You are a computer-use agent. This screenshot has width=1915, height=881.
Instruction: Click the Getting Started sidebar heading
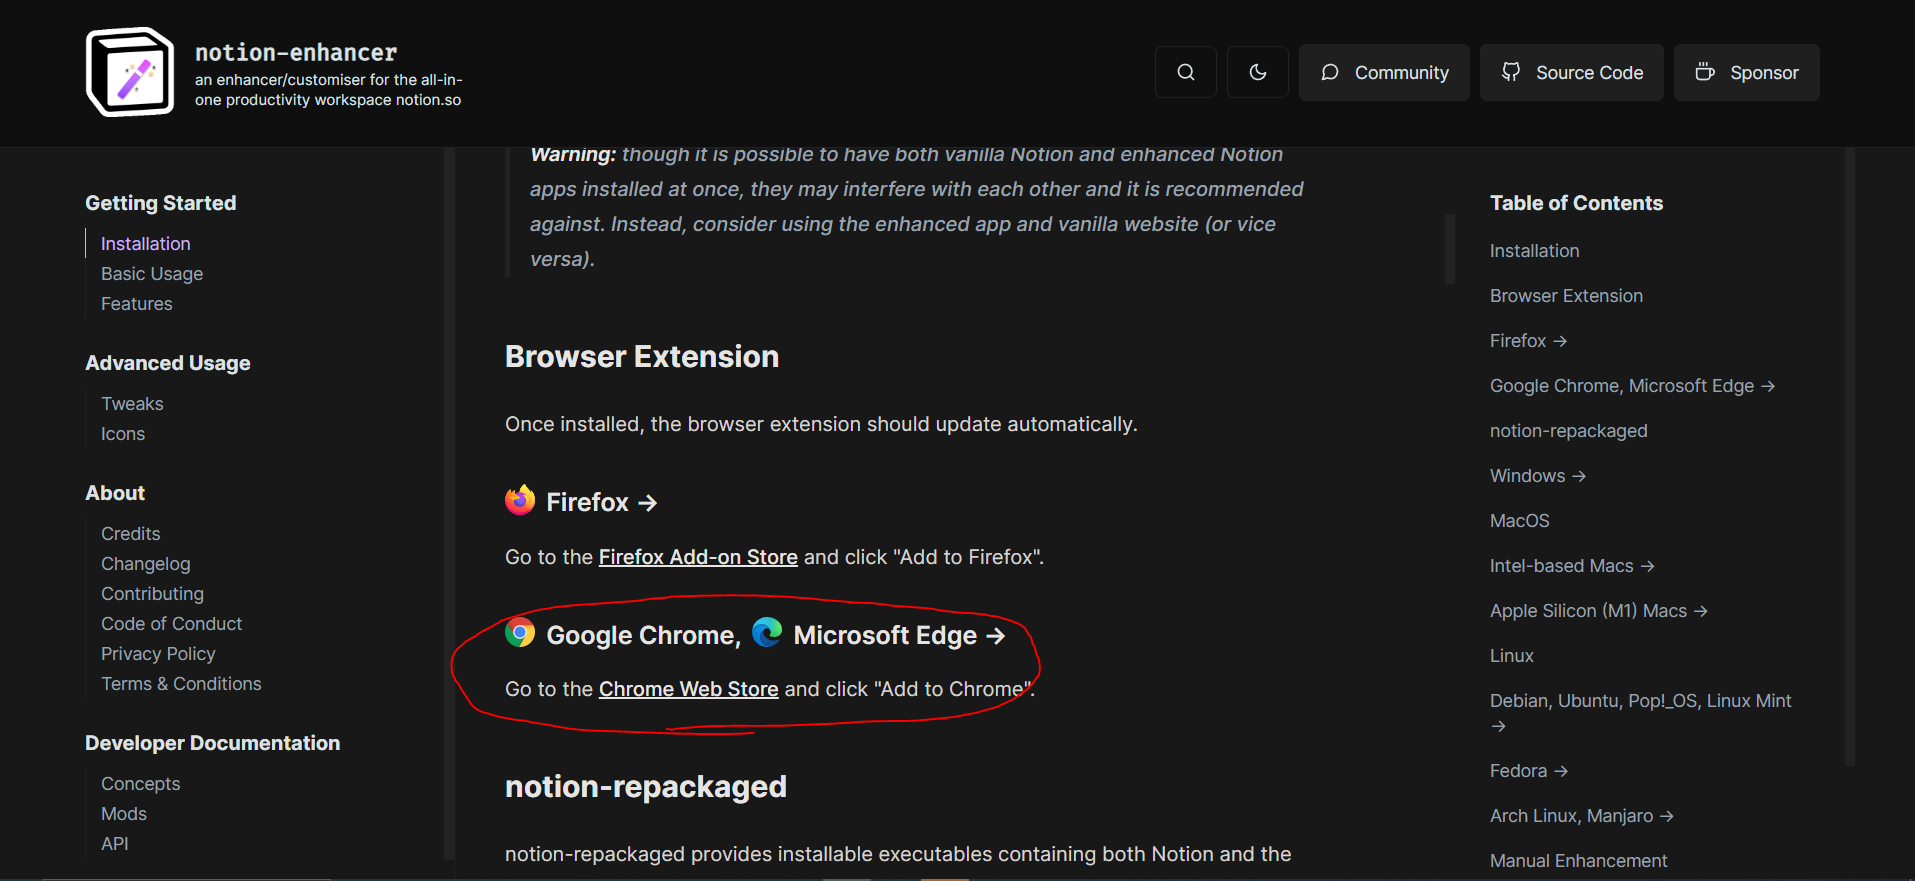[161, 203]
